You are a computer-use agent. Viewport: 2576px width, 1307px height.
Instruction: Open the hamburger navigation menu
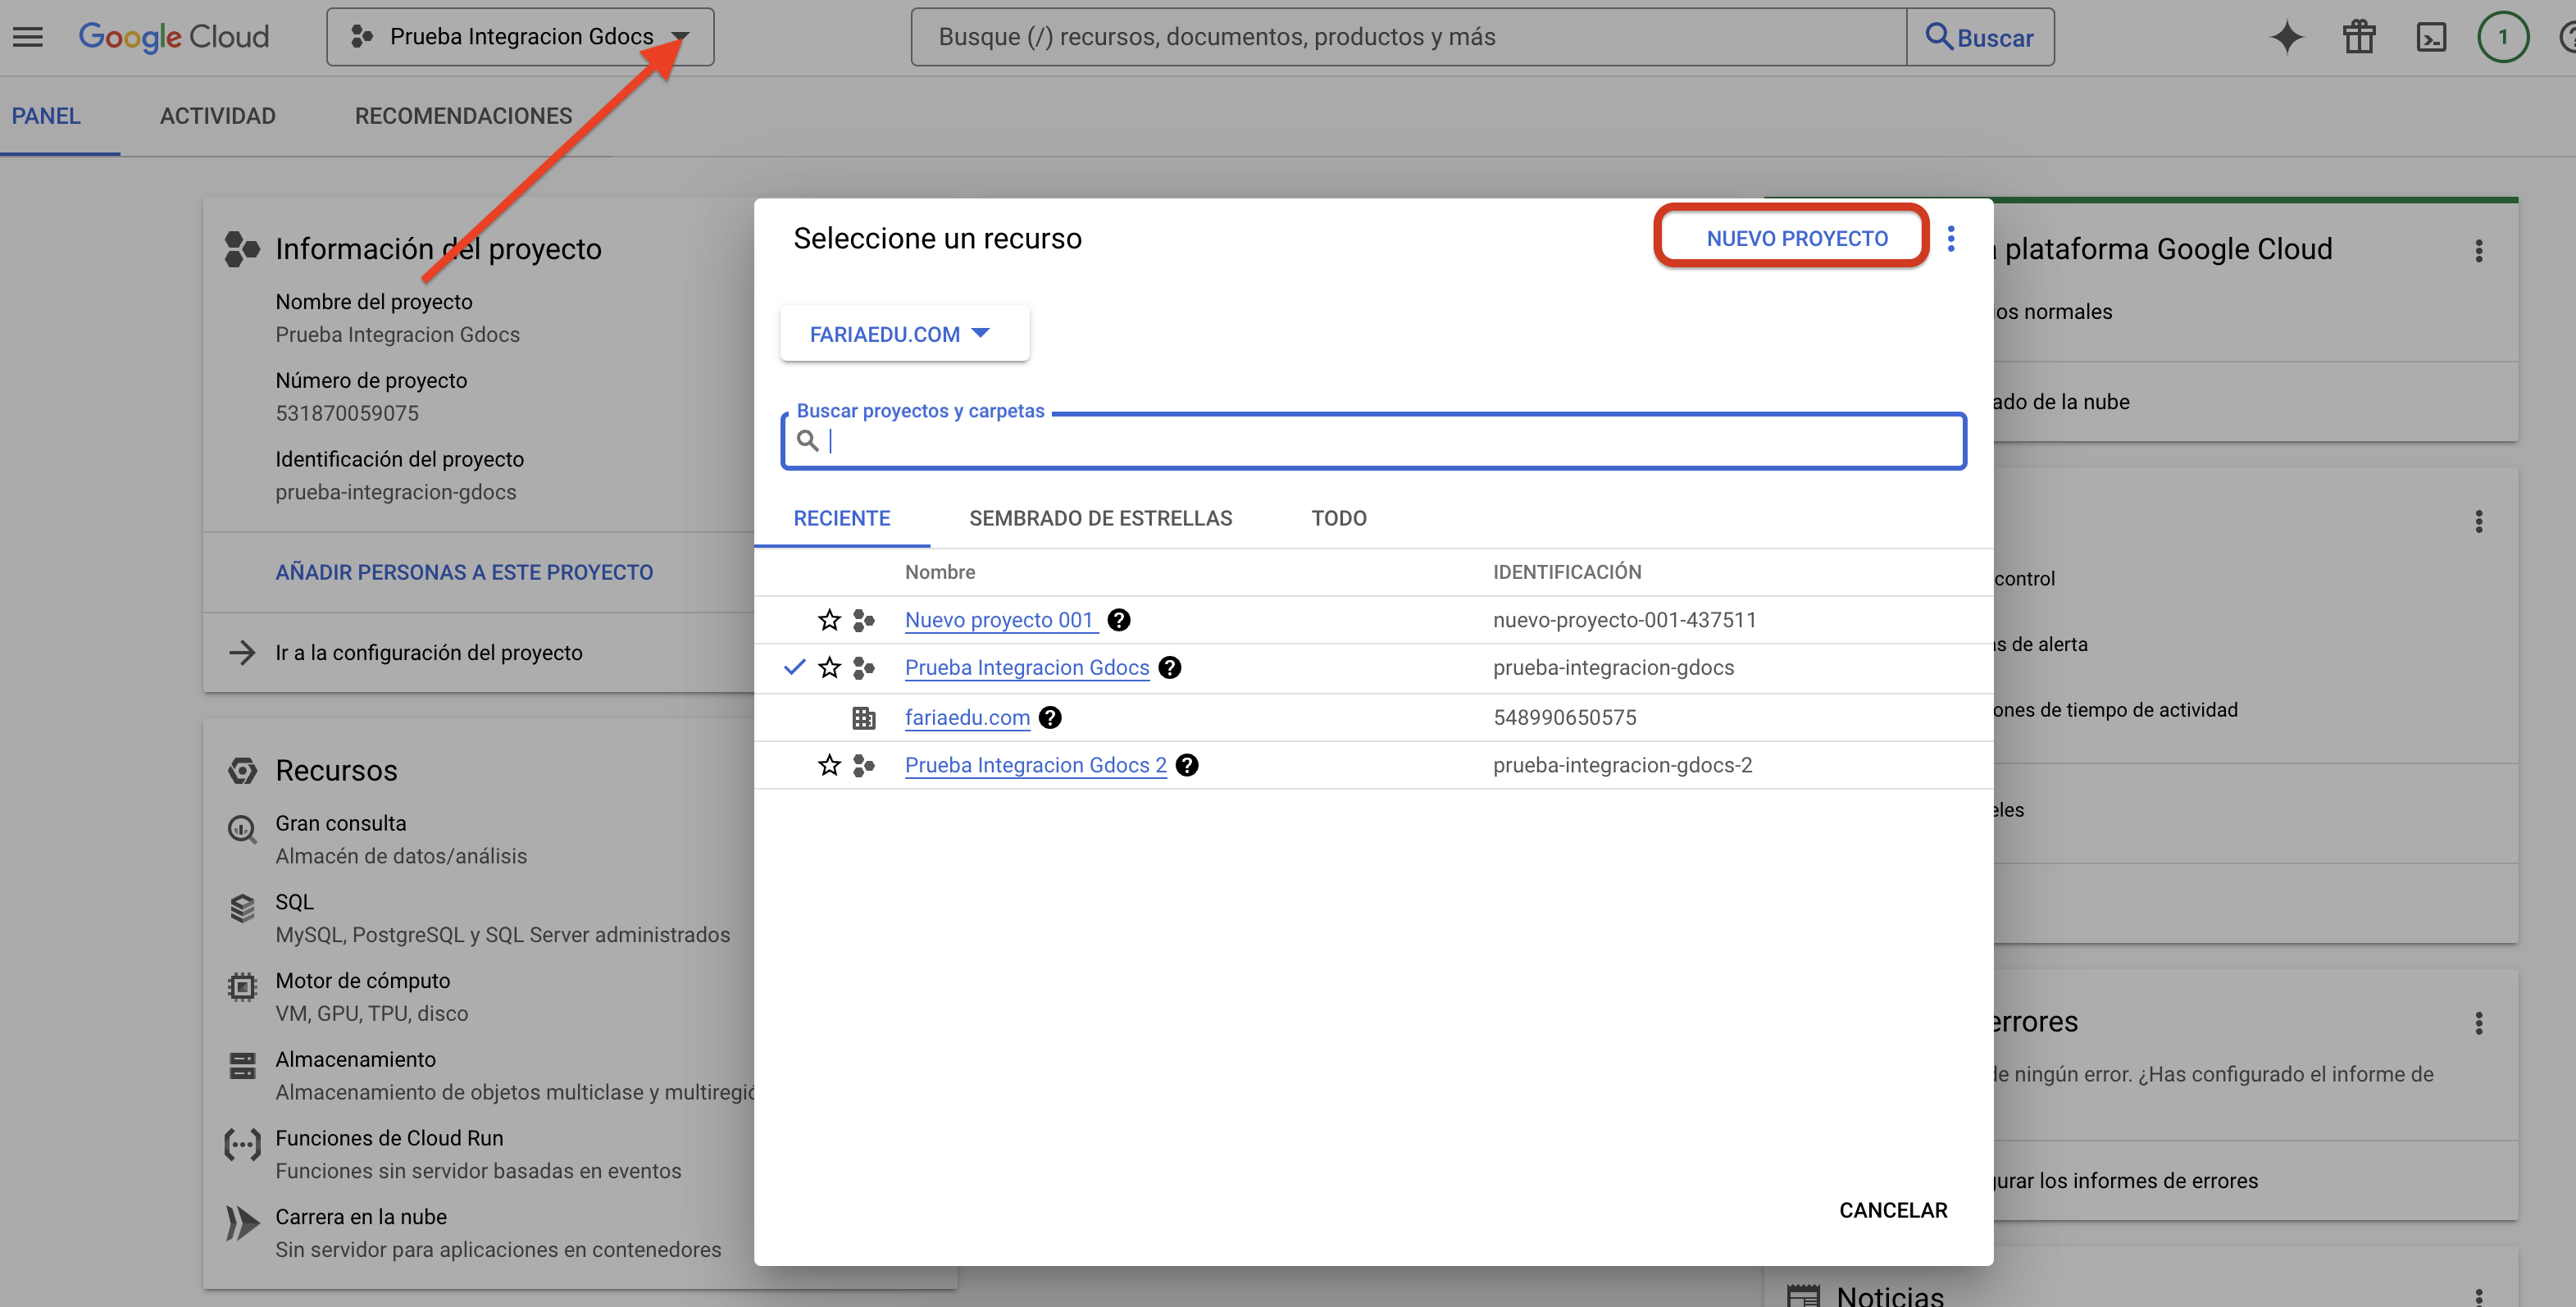click(28, 37)
